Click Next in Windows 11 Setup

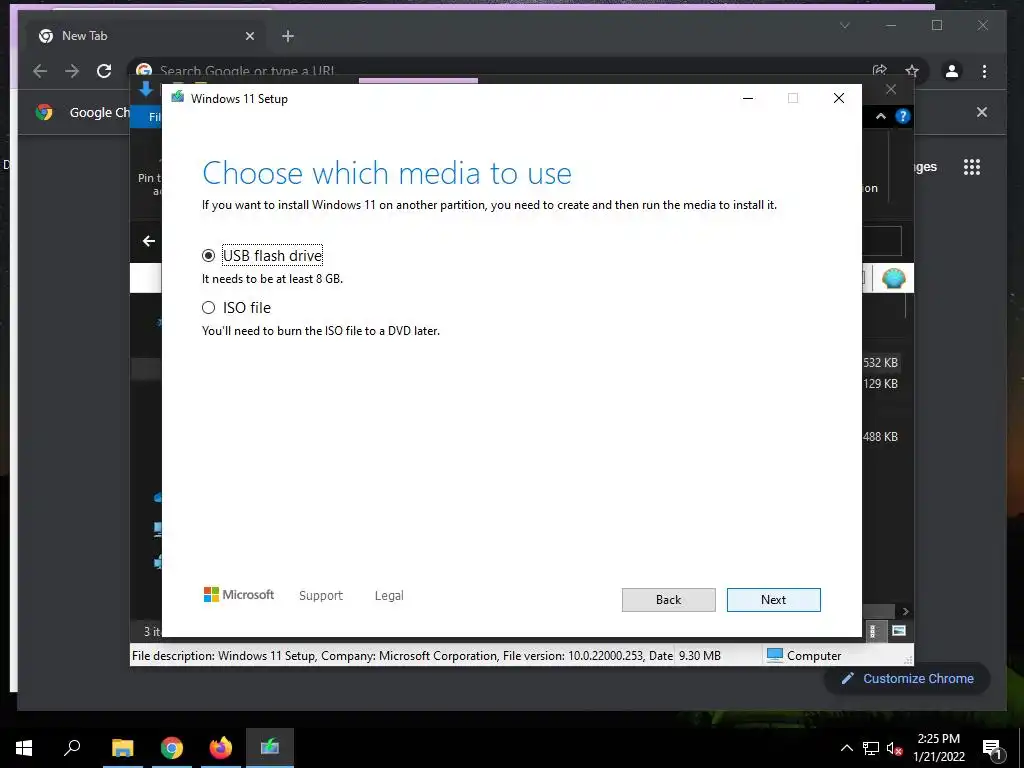773,600
